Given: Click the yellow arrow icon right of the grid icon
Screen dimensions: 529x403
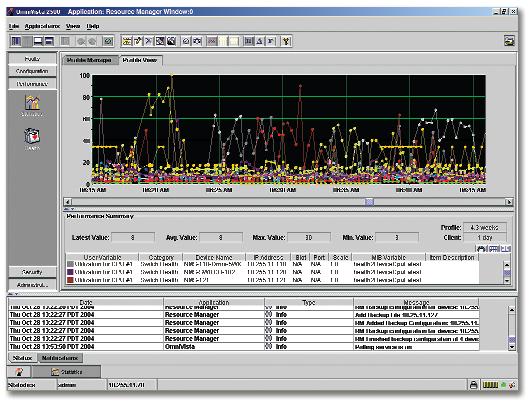Looking at the screenshot, I should [138, 41].
